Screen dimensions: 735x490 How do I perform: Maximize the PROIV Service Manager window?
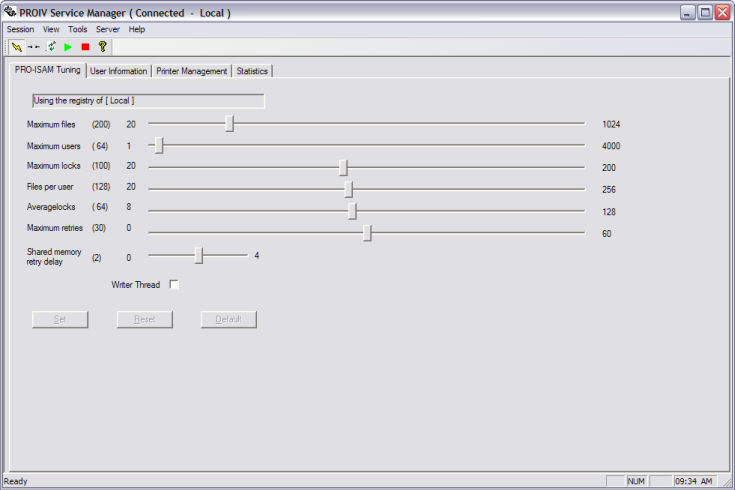coord(705,13)
